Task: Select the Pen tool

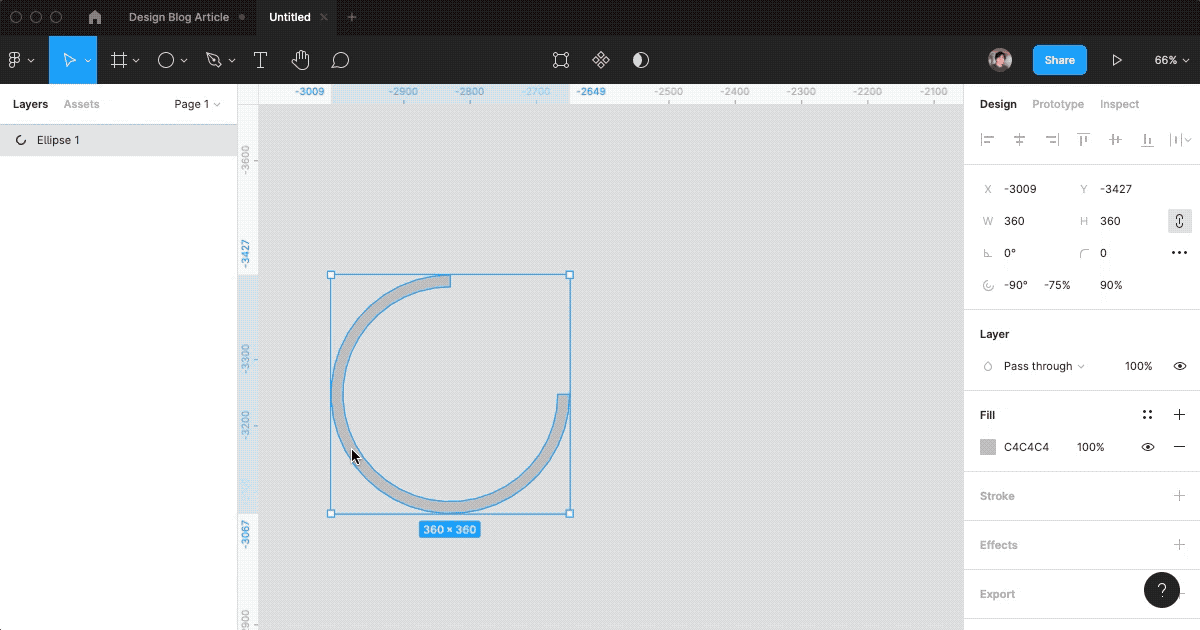Action: coord(213,60)
